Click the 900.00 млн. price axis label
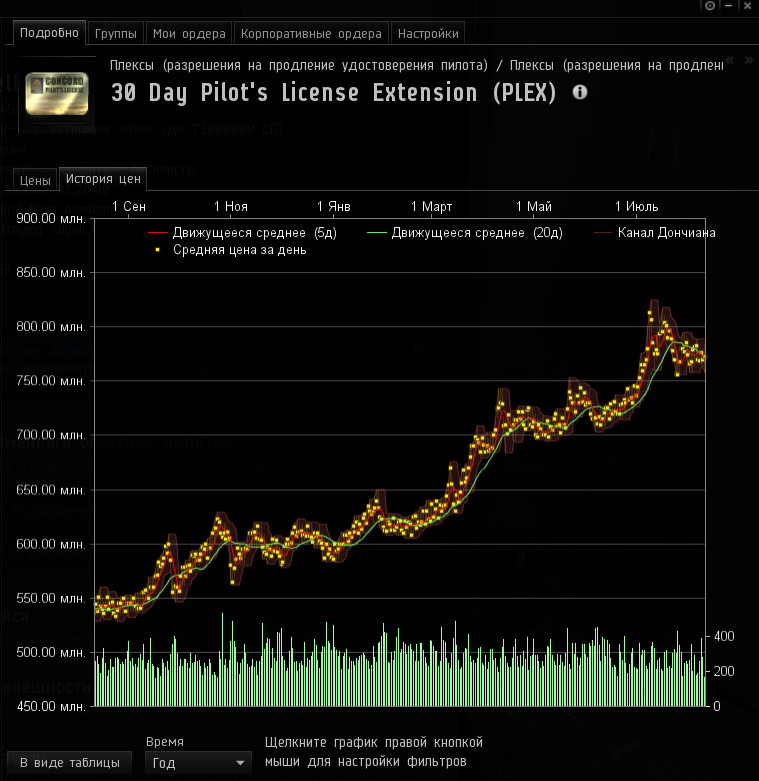The image size is (759, 781). [x=51, y=218]
